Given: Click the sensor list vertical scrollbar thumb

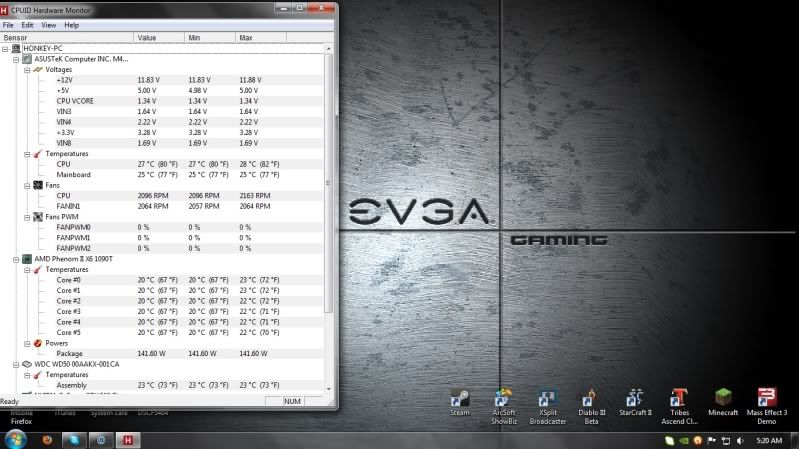Looking at the screenshot, I should 328,183.
